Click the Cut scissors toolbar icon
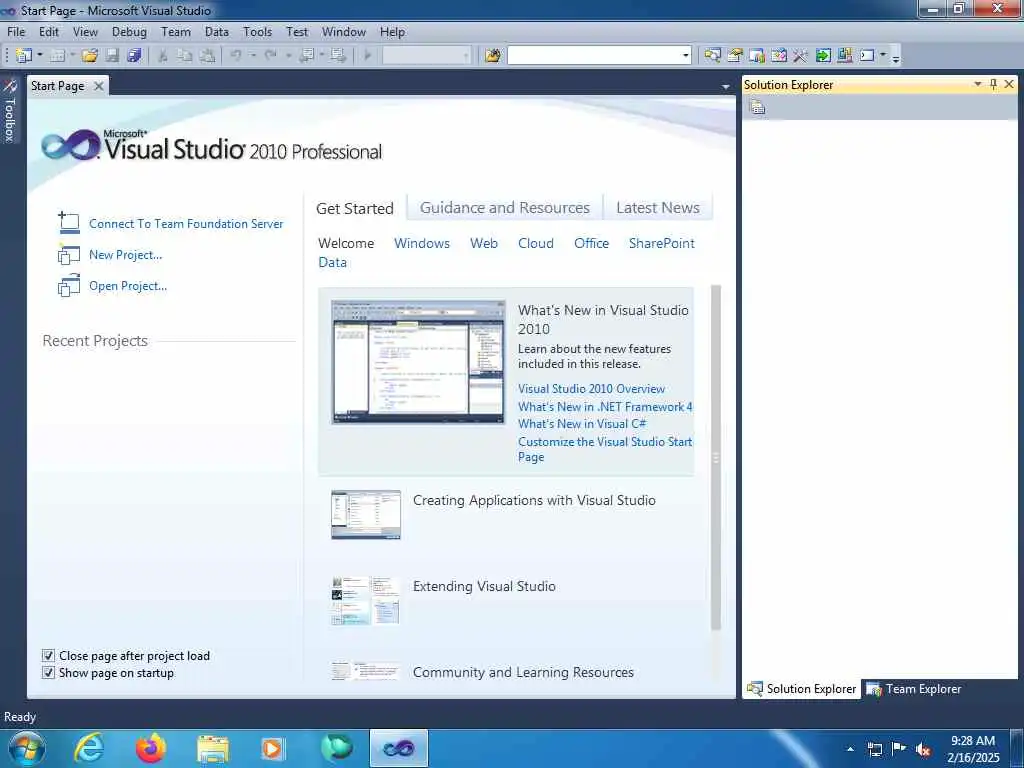 tap(163, 56)
